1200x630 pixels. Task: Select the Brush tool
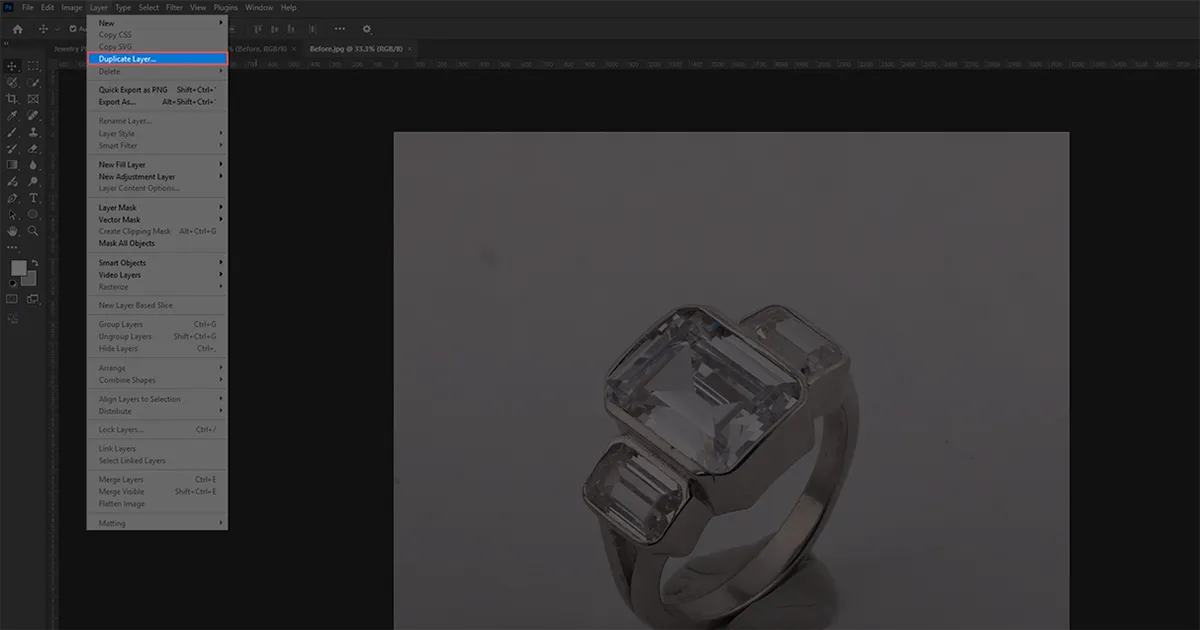(x=12, y=132)
